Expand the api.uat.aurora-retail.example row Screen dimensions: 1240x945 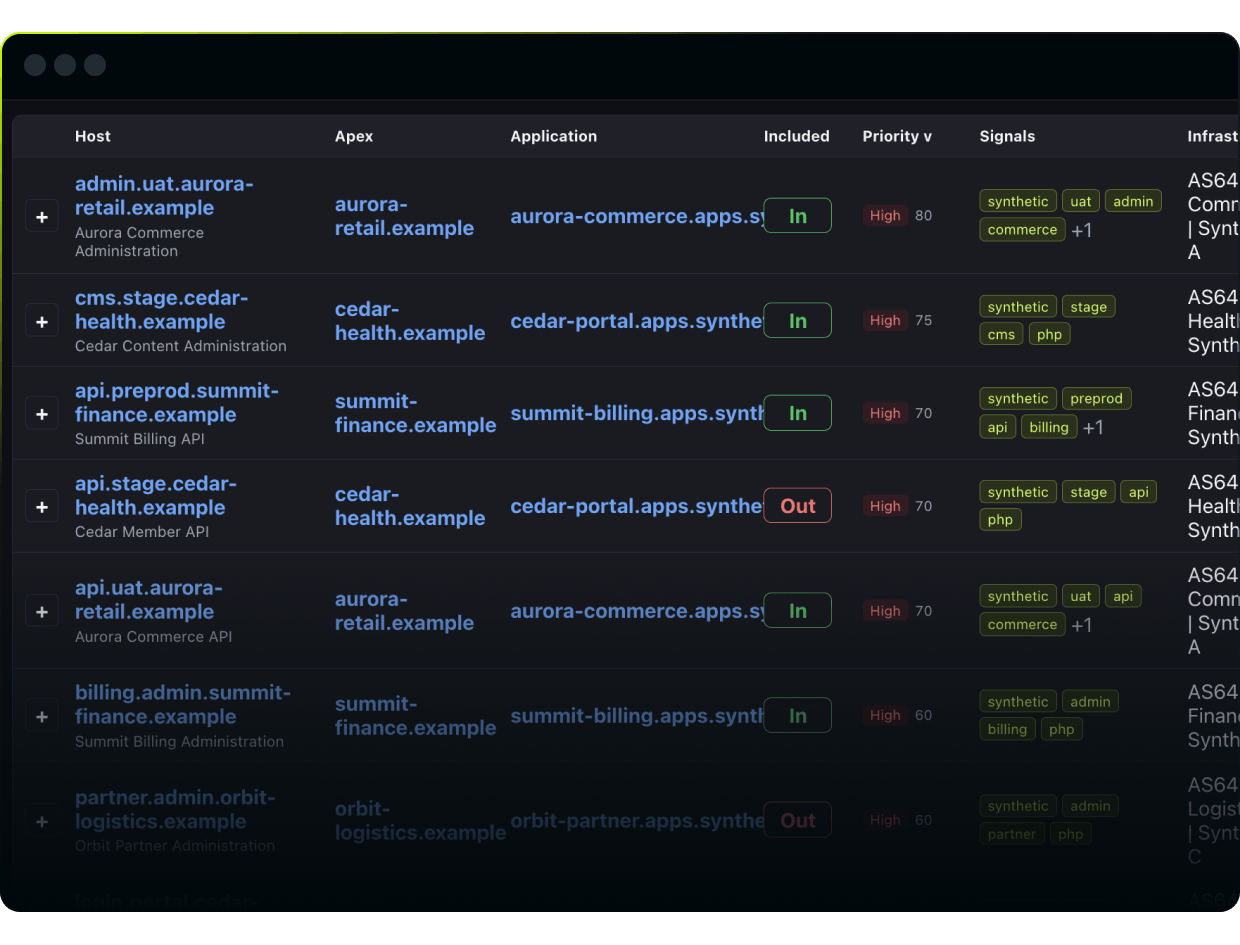coord(42,611)
